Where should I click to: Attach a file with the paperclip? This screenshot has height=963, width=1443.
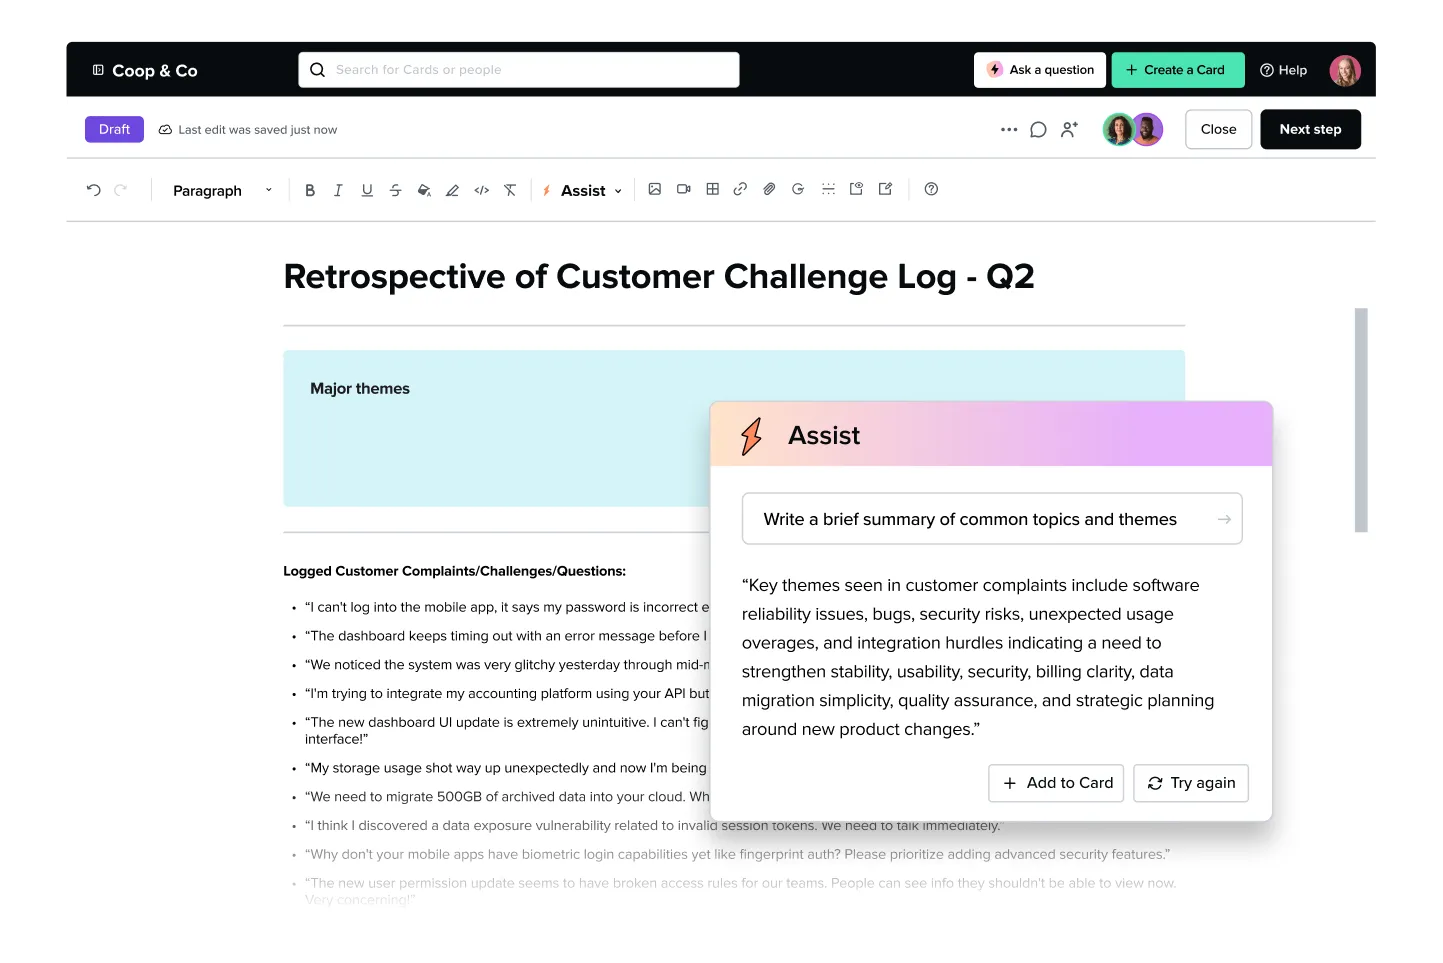(x=769, y=189)
